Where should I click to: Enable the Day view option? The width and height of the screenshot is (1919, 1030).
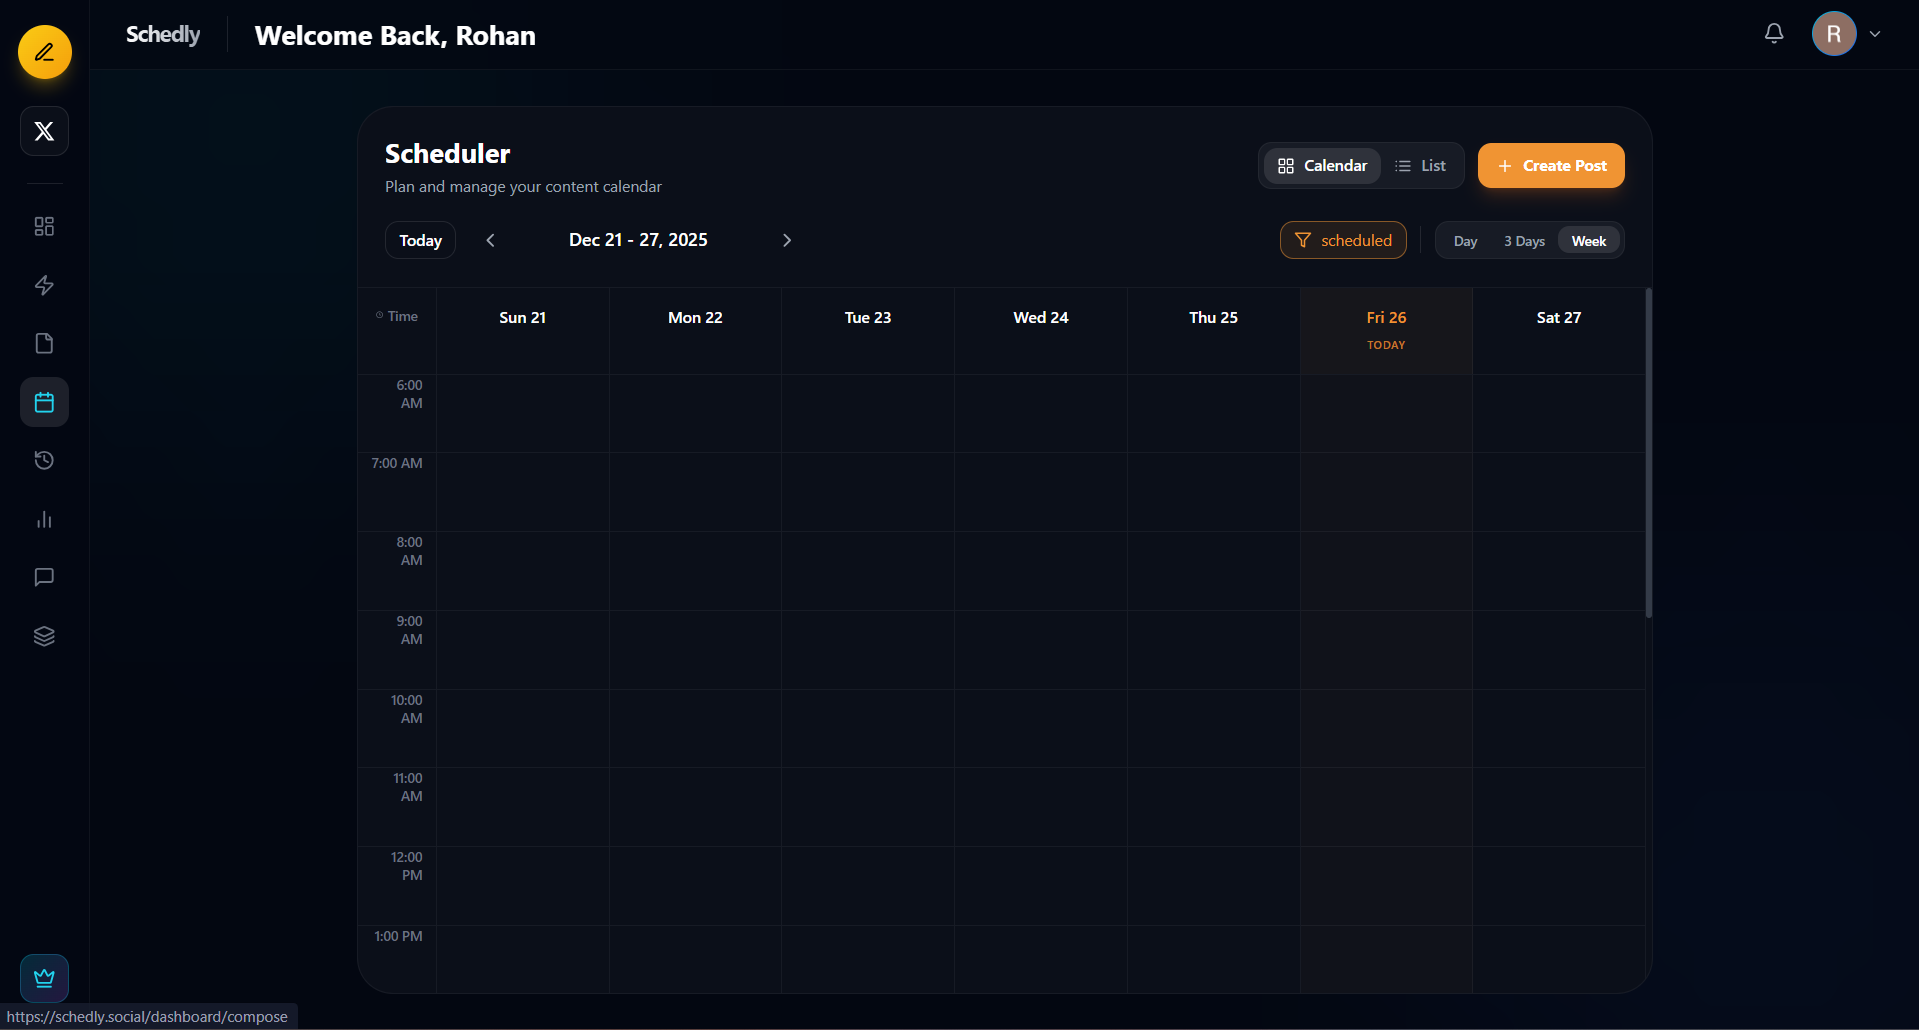point(1464,240)
